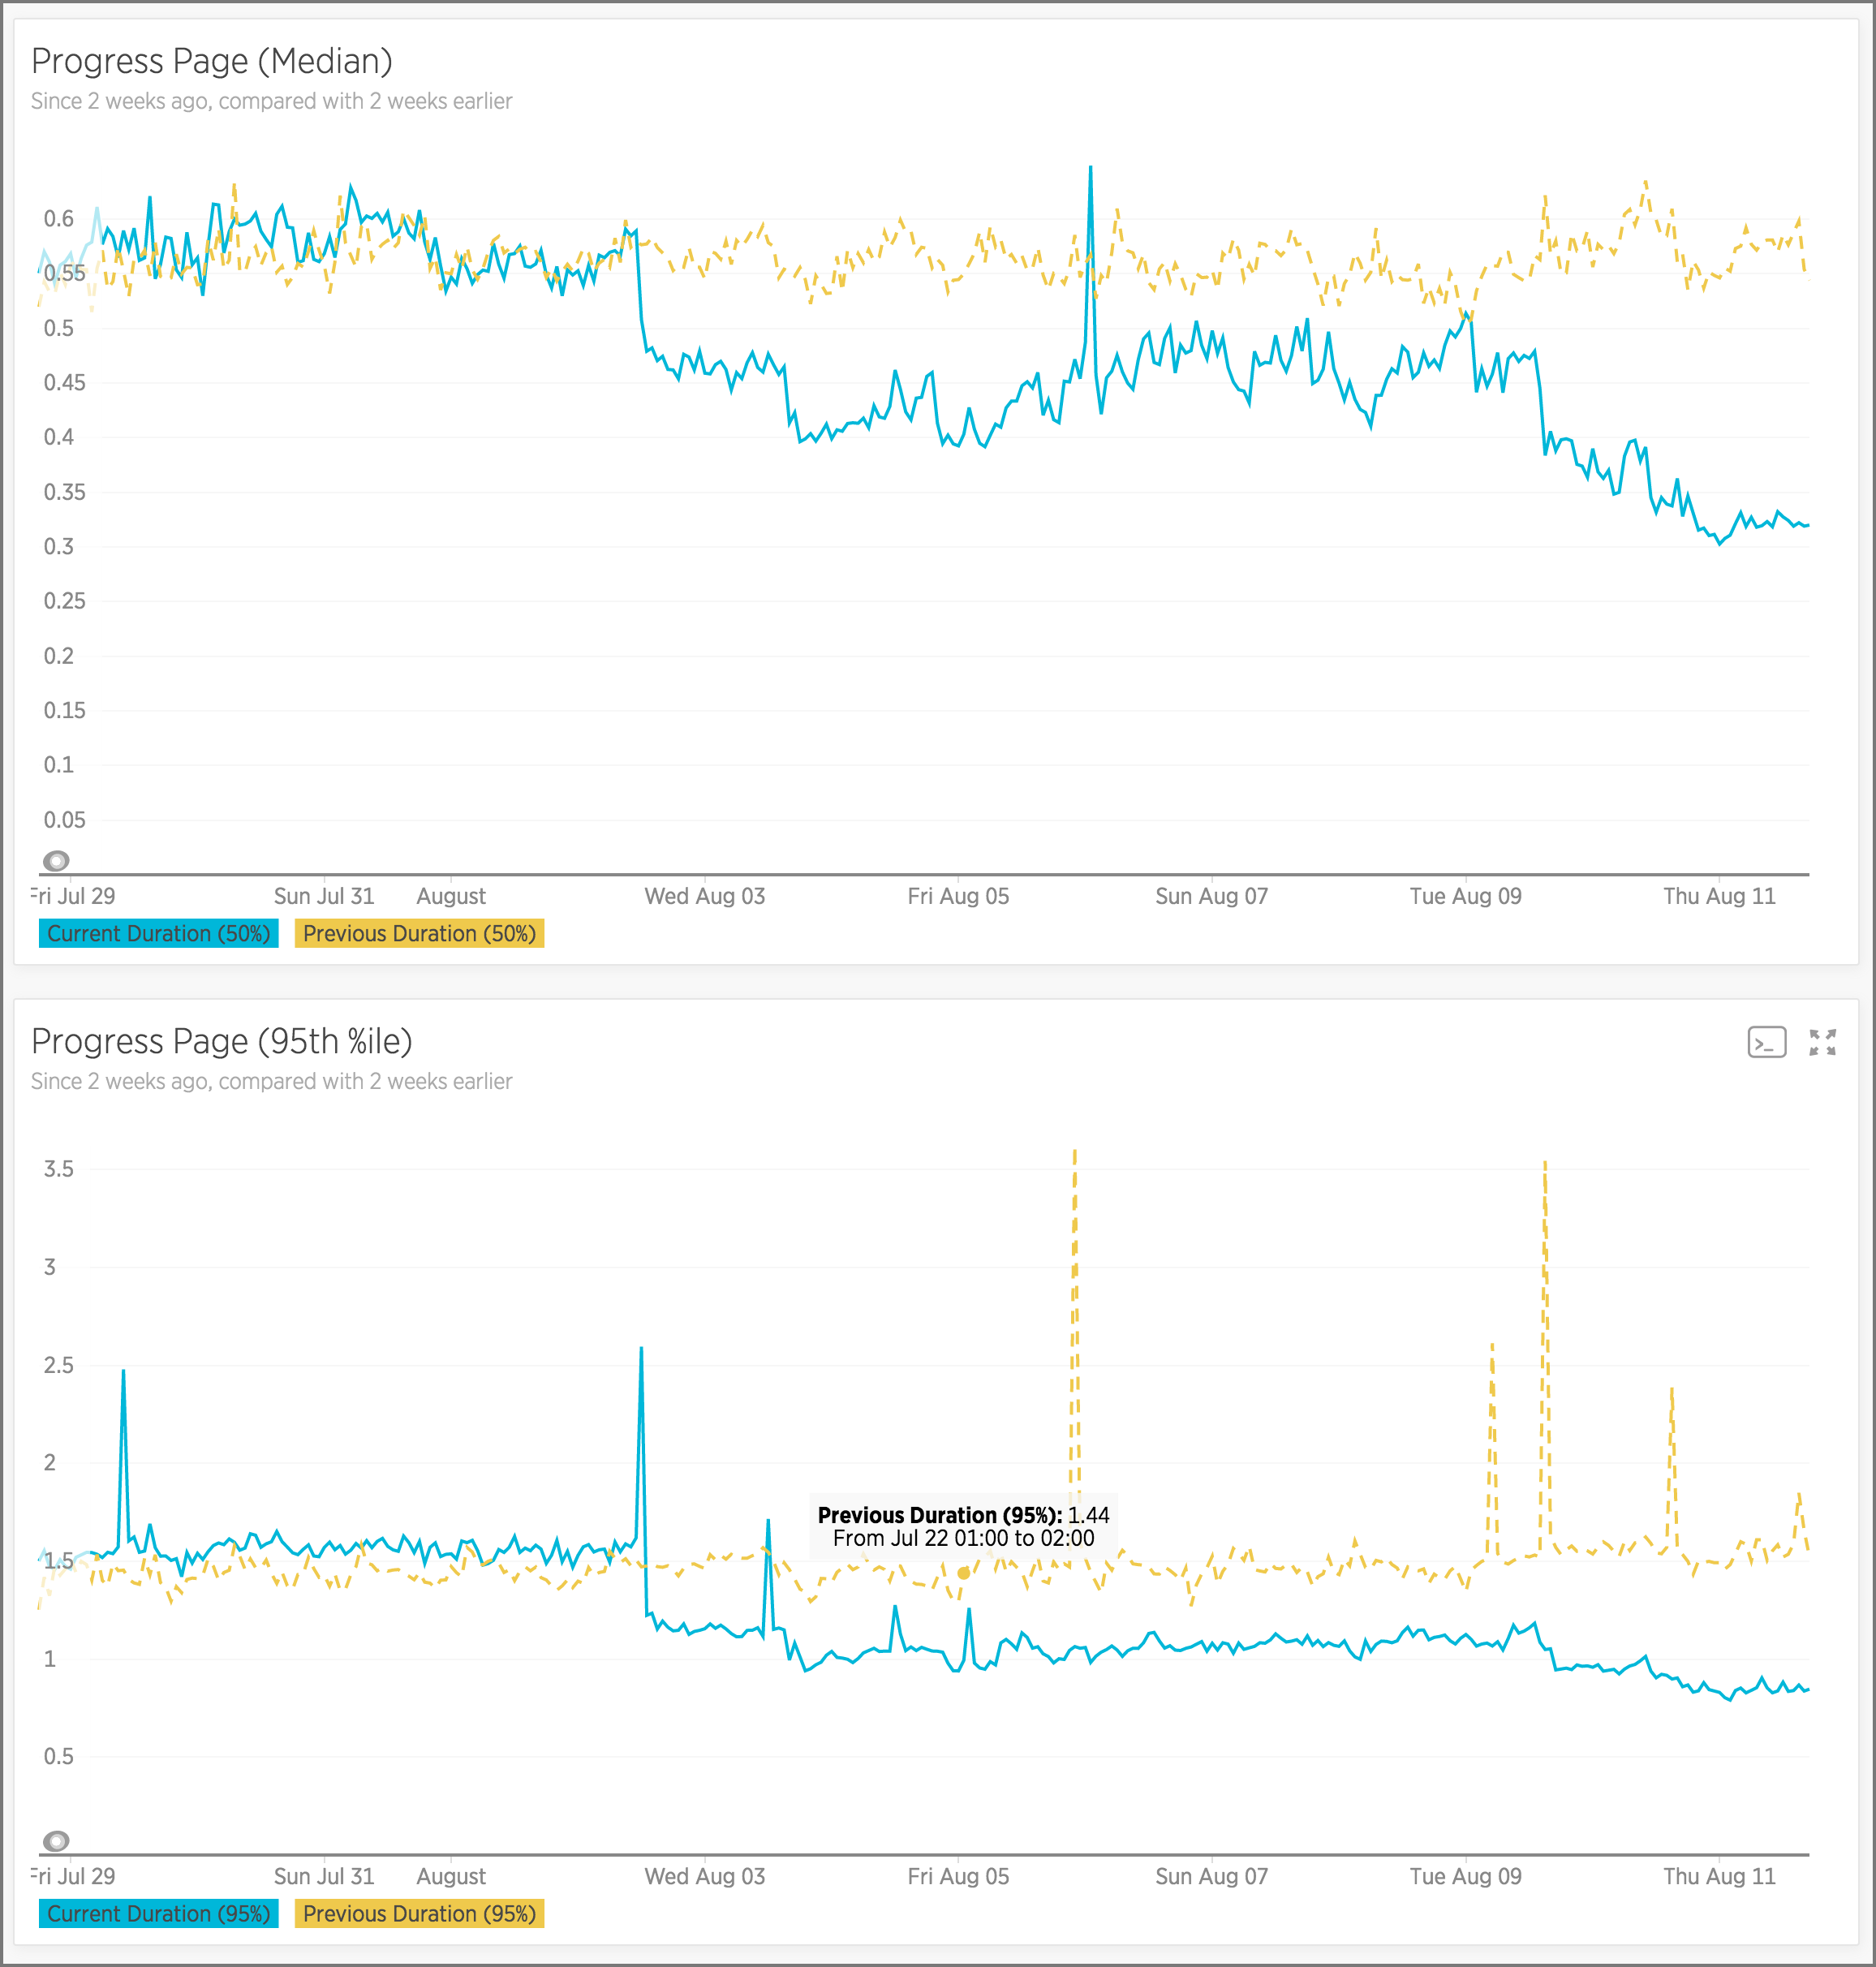Click the circular logo icon on Median chart
The height and width of the screenshot is (1967, 1876).
[57, 860]
